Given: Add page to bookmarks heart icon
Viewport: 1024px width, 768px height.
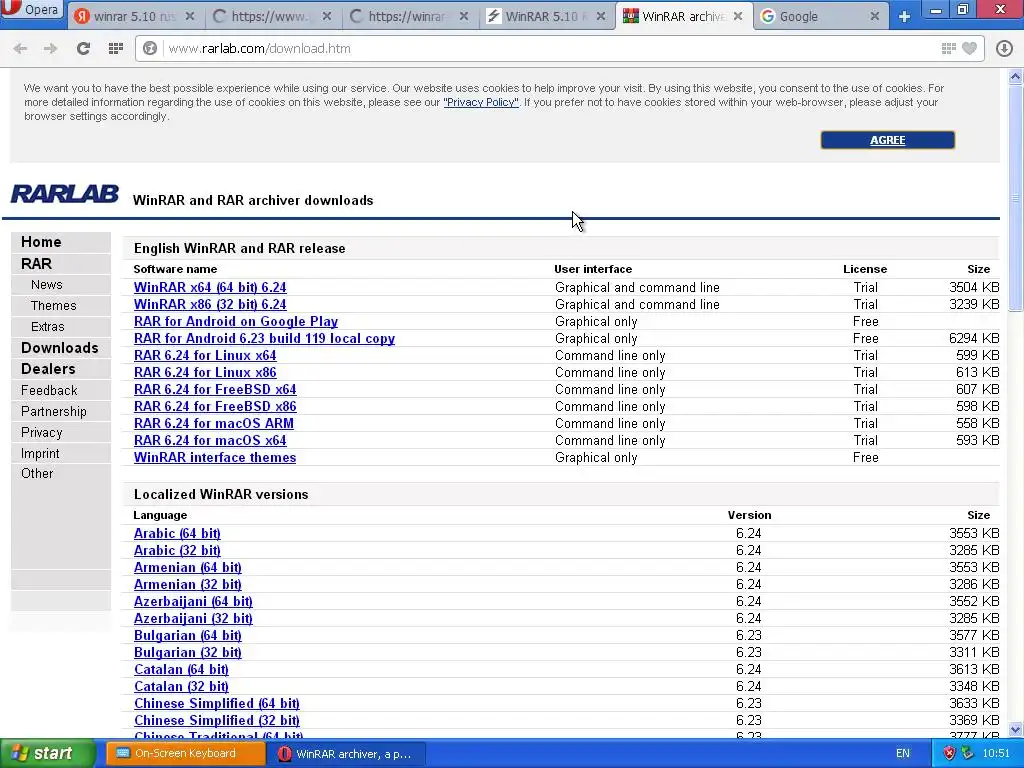Looking at the screenshot, I should click(x=969, y=48).
